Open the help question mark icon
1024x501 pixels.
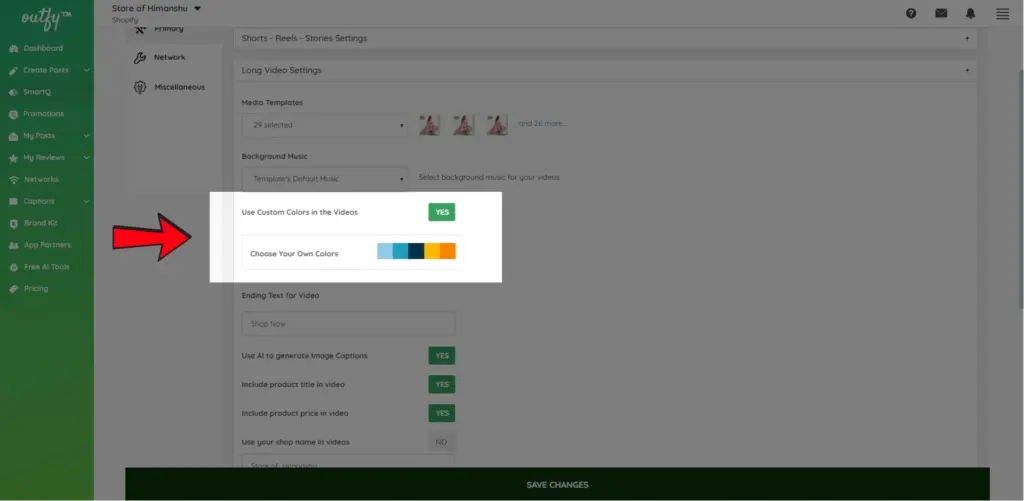coord(911,13)
